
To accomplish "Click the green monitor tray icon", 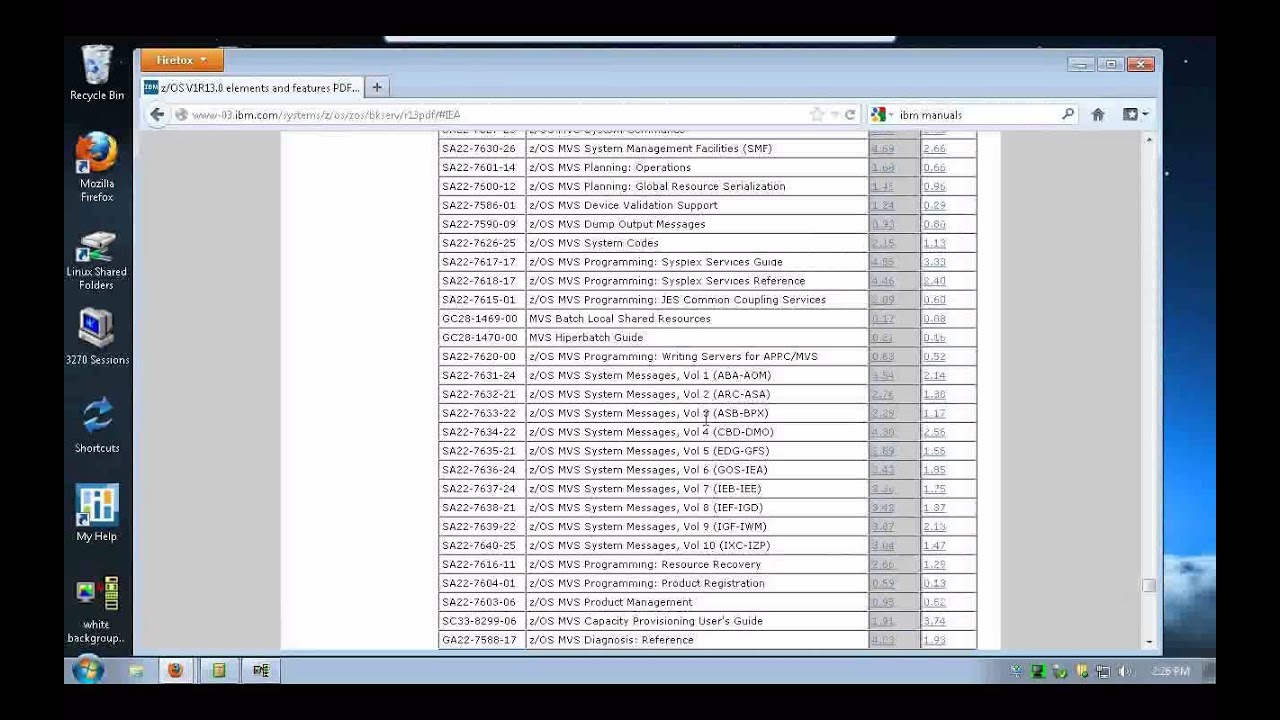I will click(1037, 672).
